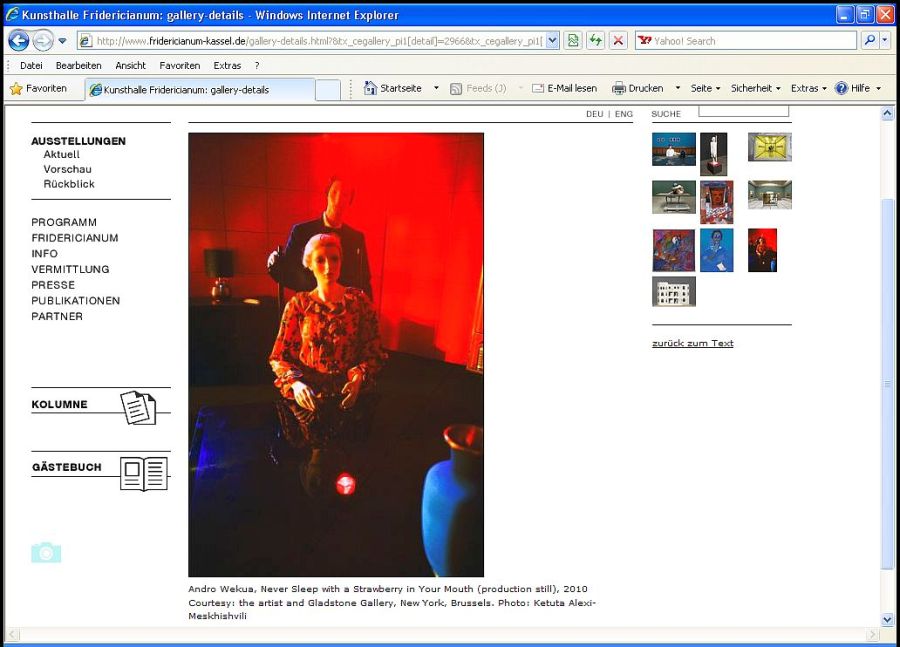
Task: Open the Datei menu
Action: pos(31,65)
